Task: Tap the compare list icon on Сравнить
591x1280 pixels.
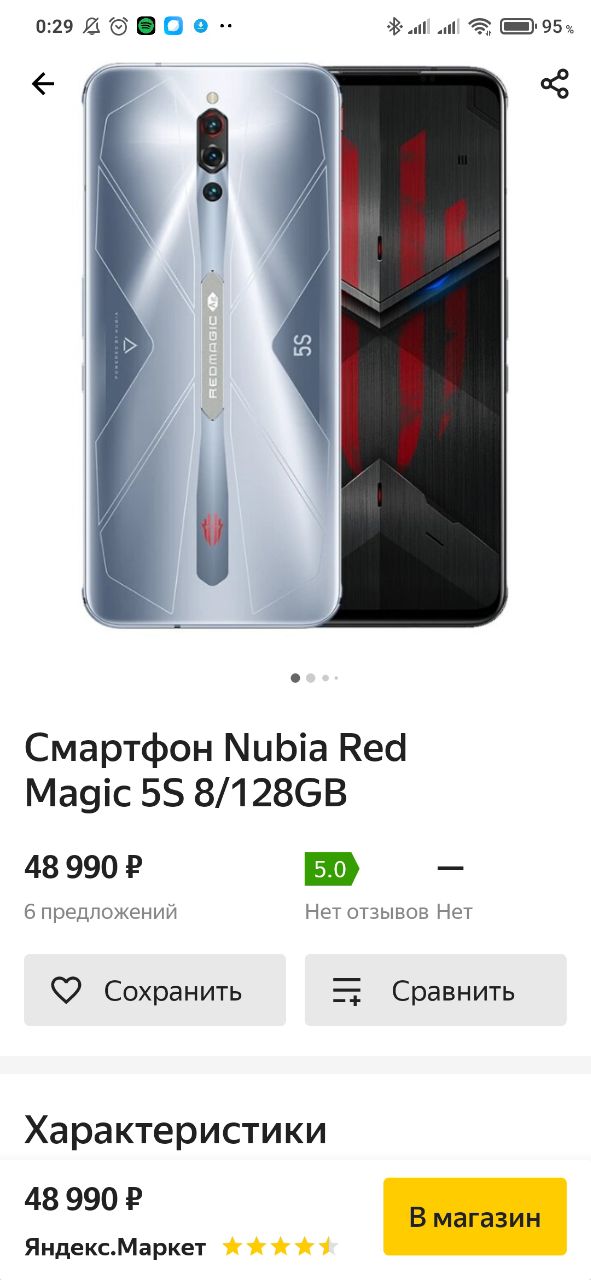Action: (346, 991)
